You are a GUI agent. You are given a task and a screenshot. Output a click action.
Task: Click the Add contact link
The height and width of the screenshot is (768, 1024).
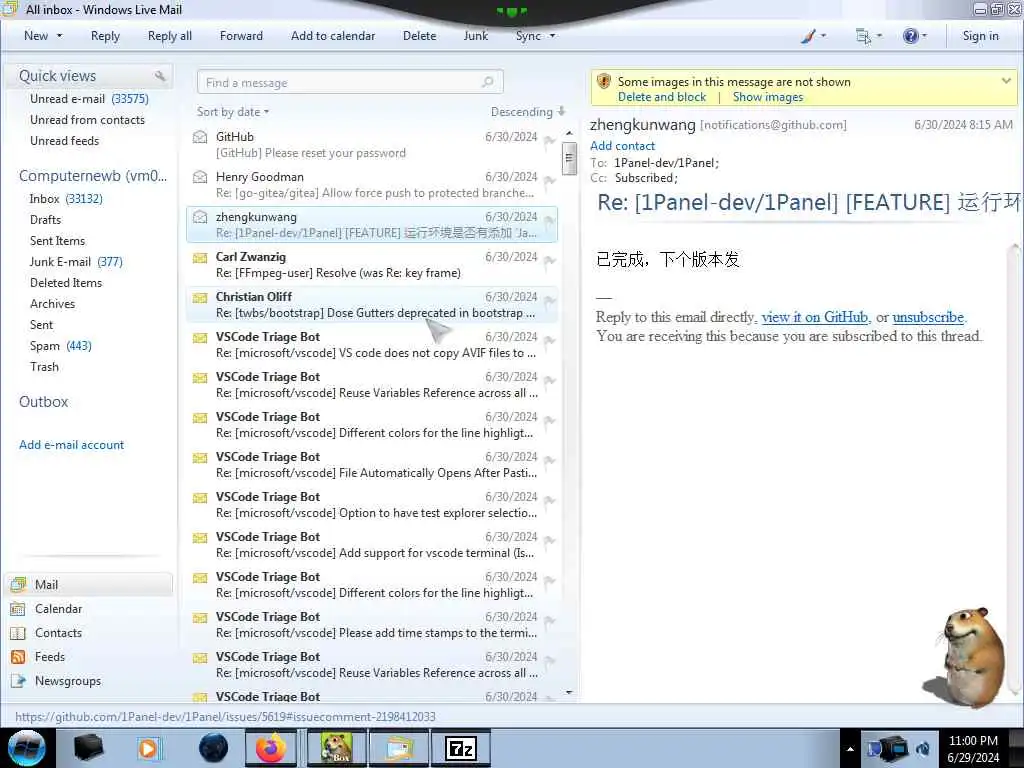click(x=622, y=146)
